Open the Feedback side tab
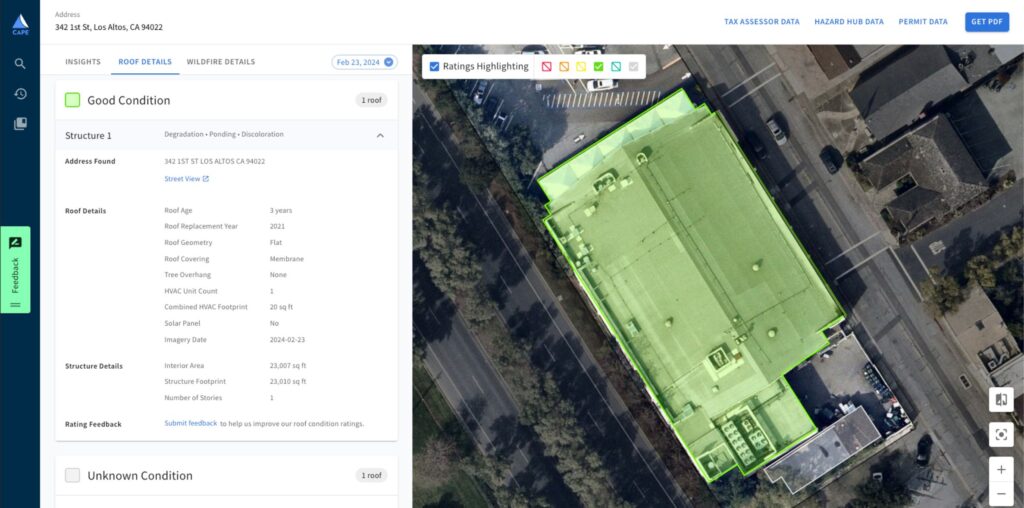This screenshot has height=508, width=1024. tap(15, 270)
